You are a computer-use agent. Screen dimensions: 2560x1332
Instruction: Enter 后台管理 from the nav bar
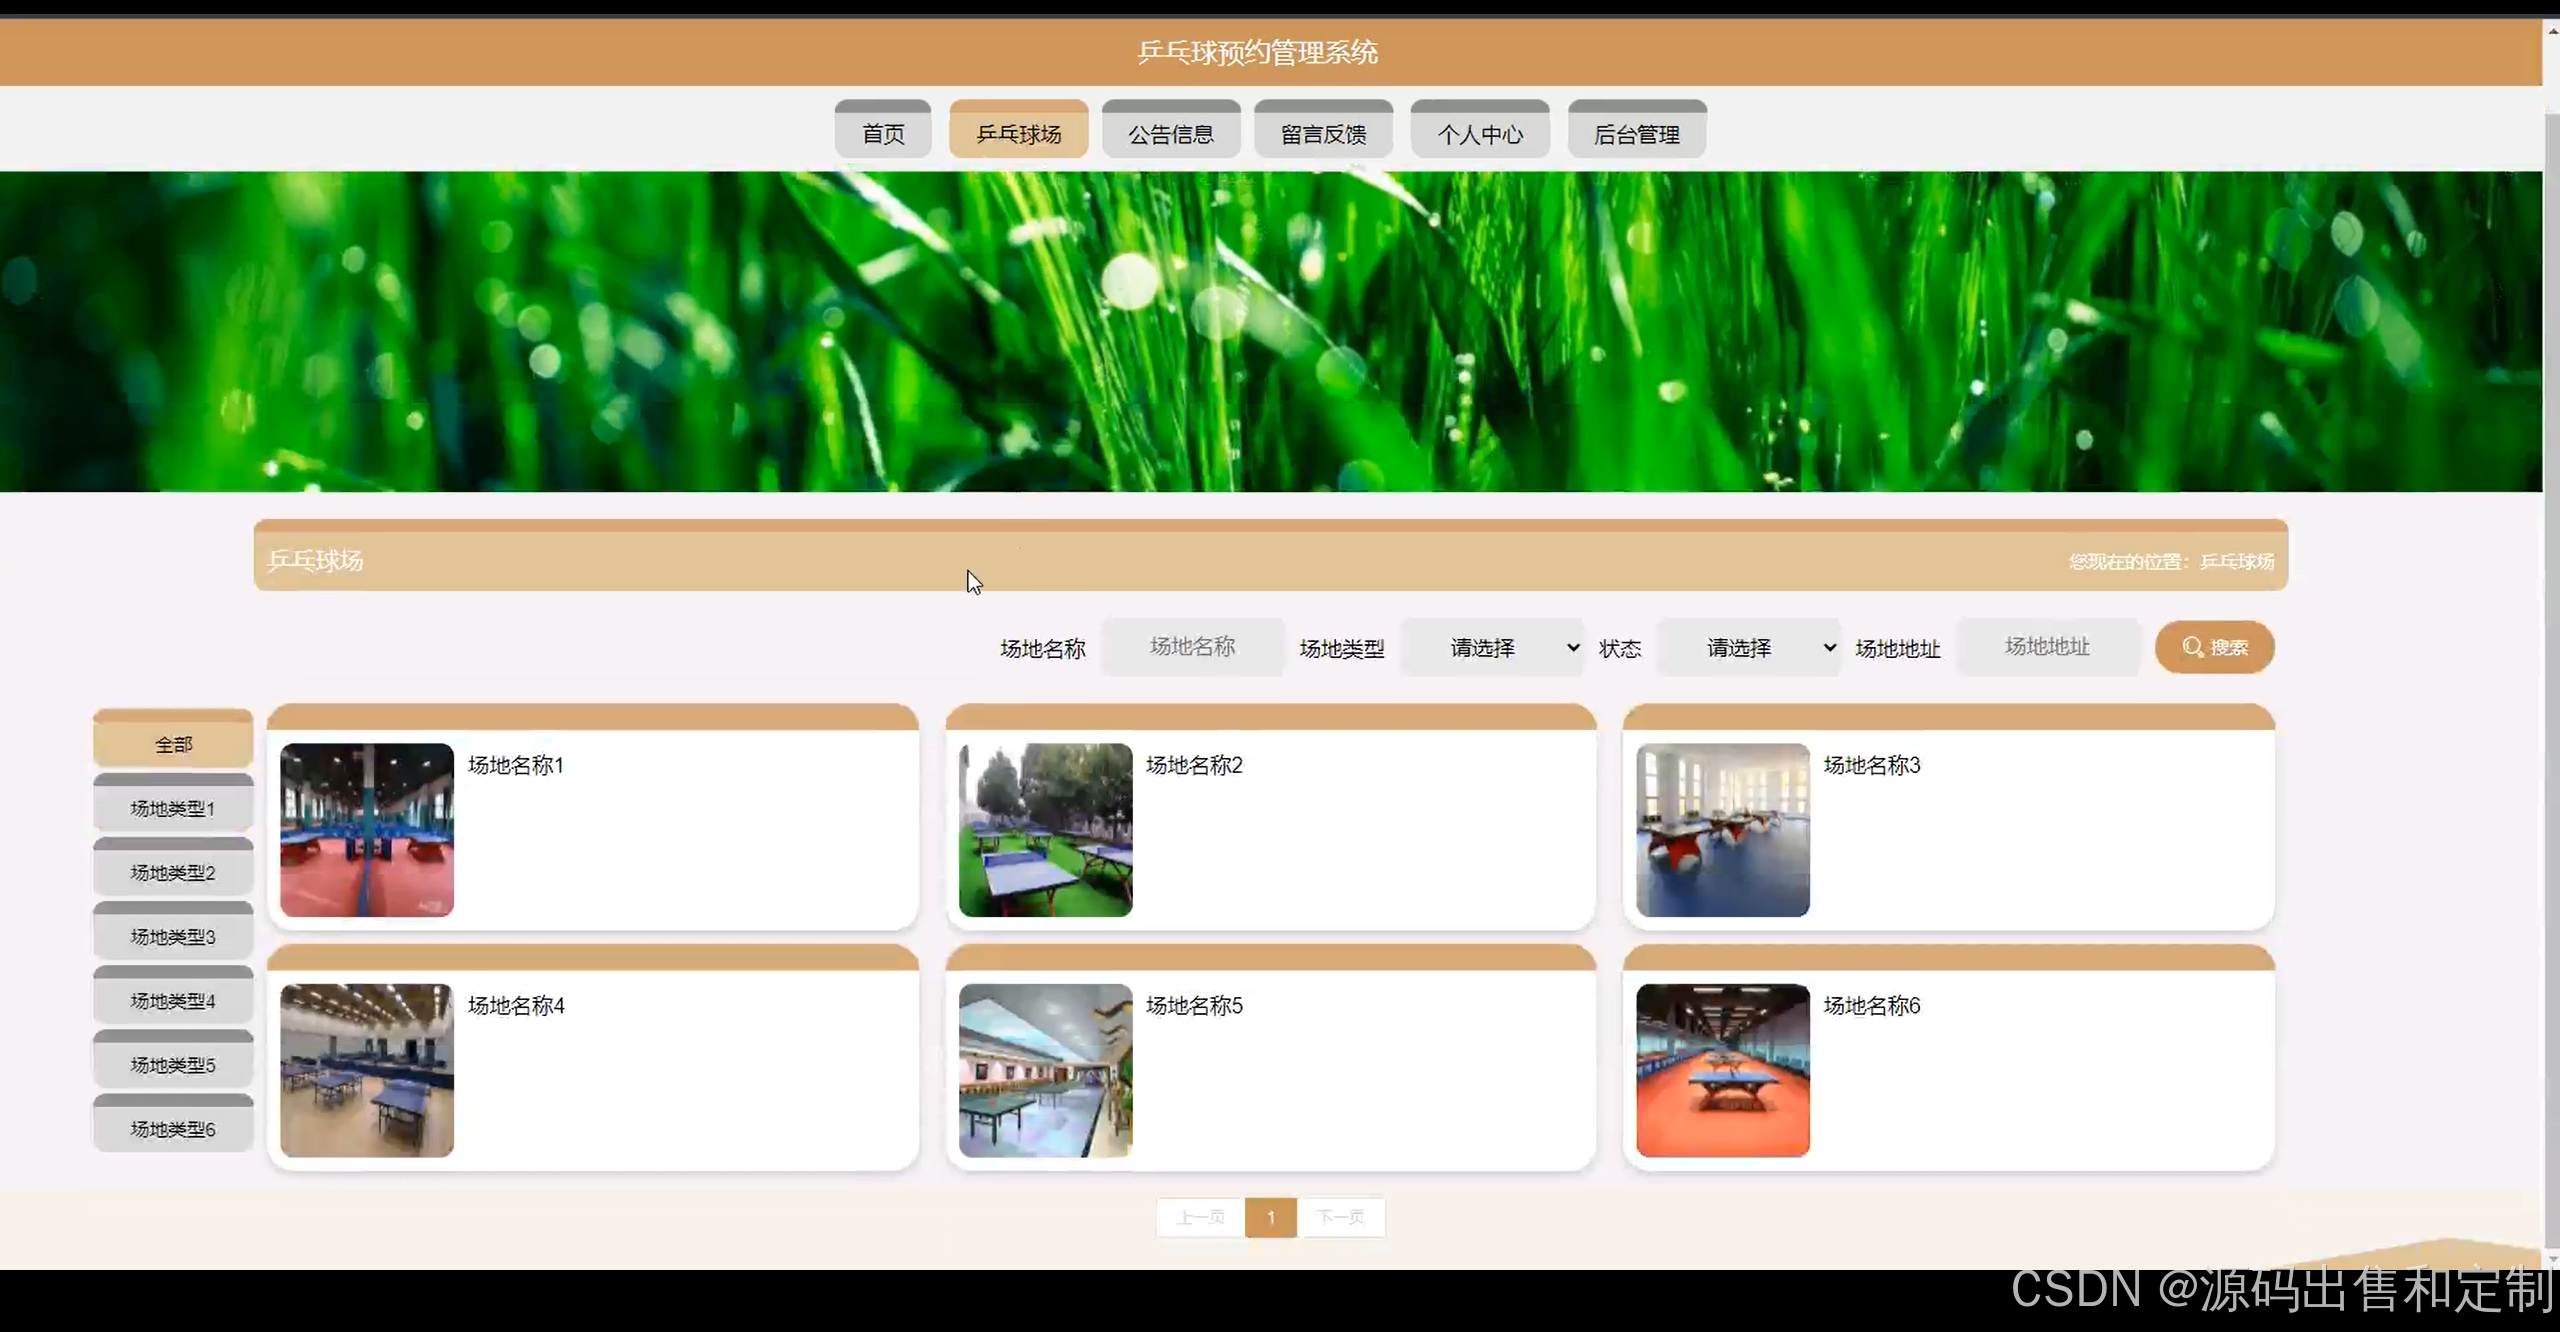point(1636,133)
